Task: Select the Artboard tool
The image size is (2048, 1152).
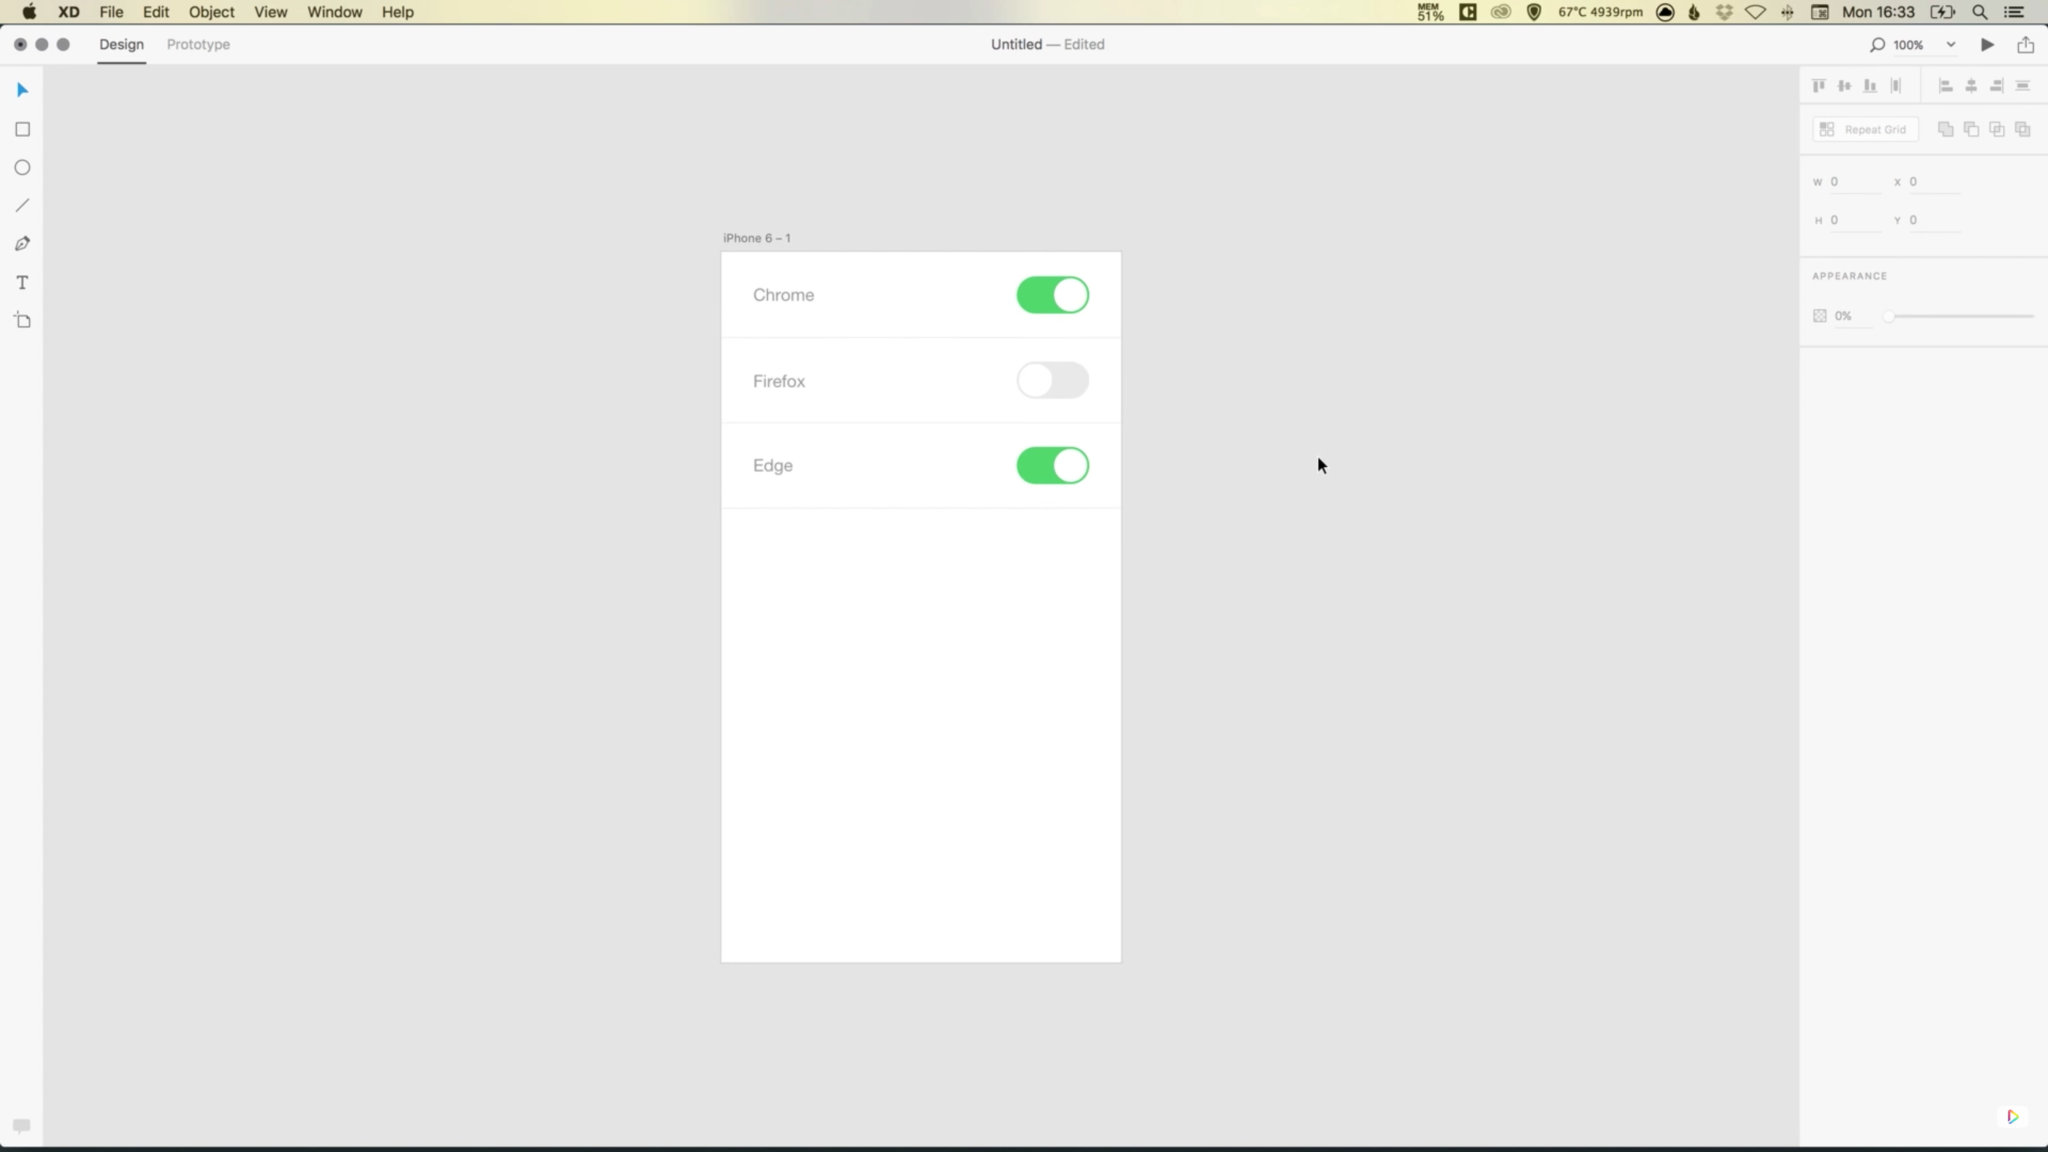Action: (22, 320)
